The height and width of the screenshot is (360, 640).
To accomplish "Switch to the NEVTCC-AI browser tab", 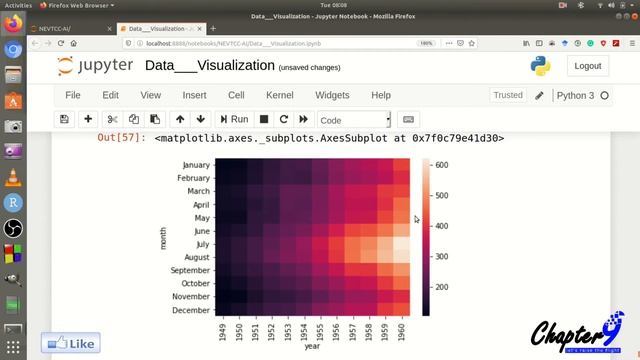I will coord(69,29).
